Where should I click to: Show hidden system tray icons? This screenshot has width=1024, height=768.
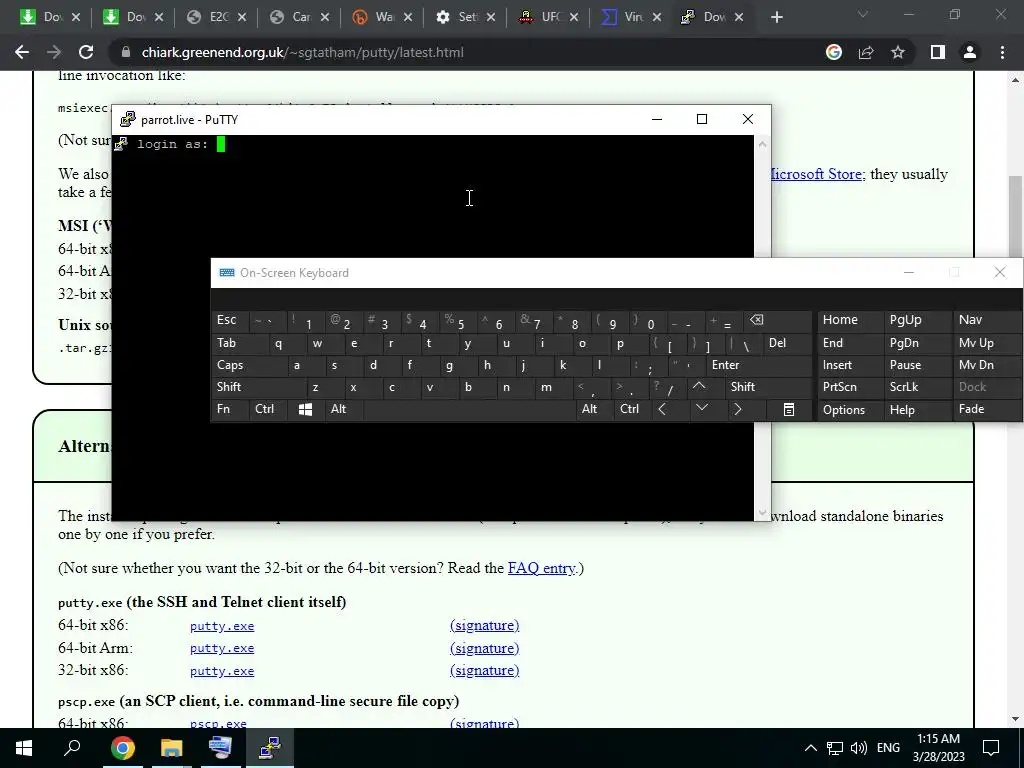810,748
